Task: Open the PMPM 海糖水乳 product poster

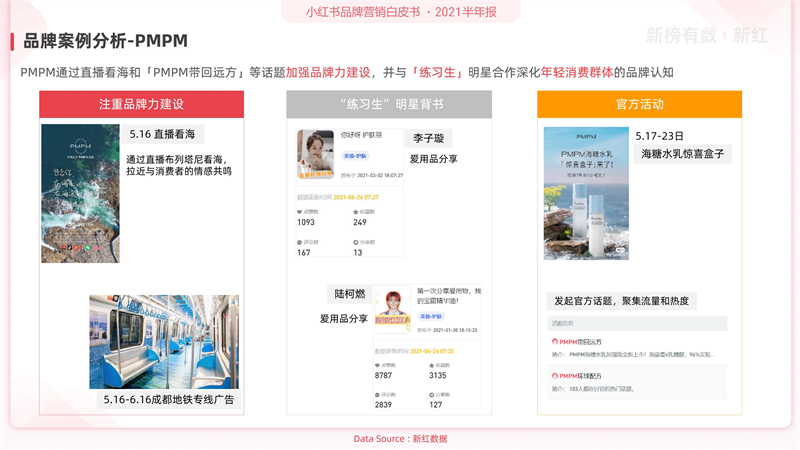Action: click(x=586, y=193)
